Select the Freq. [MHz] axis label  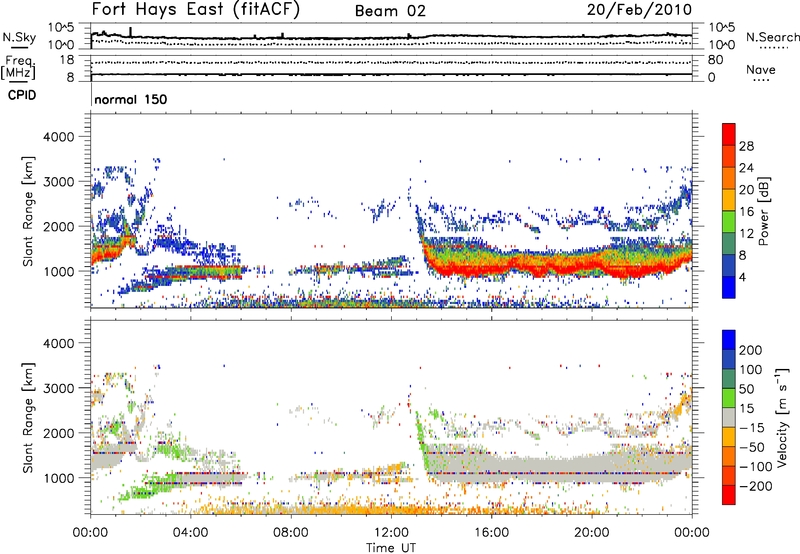coord(18,67)
